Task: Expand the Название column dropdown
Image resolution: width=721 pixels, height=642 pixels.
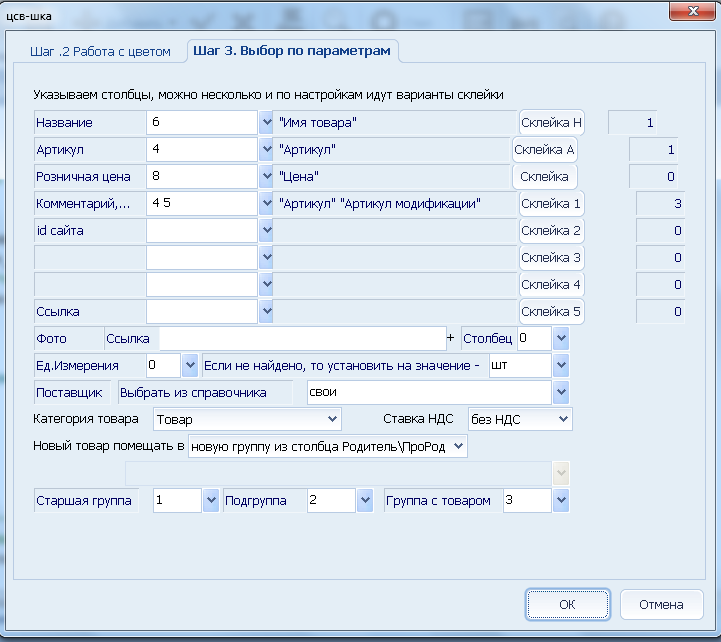Action: click(x=266, y=123)
